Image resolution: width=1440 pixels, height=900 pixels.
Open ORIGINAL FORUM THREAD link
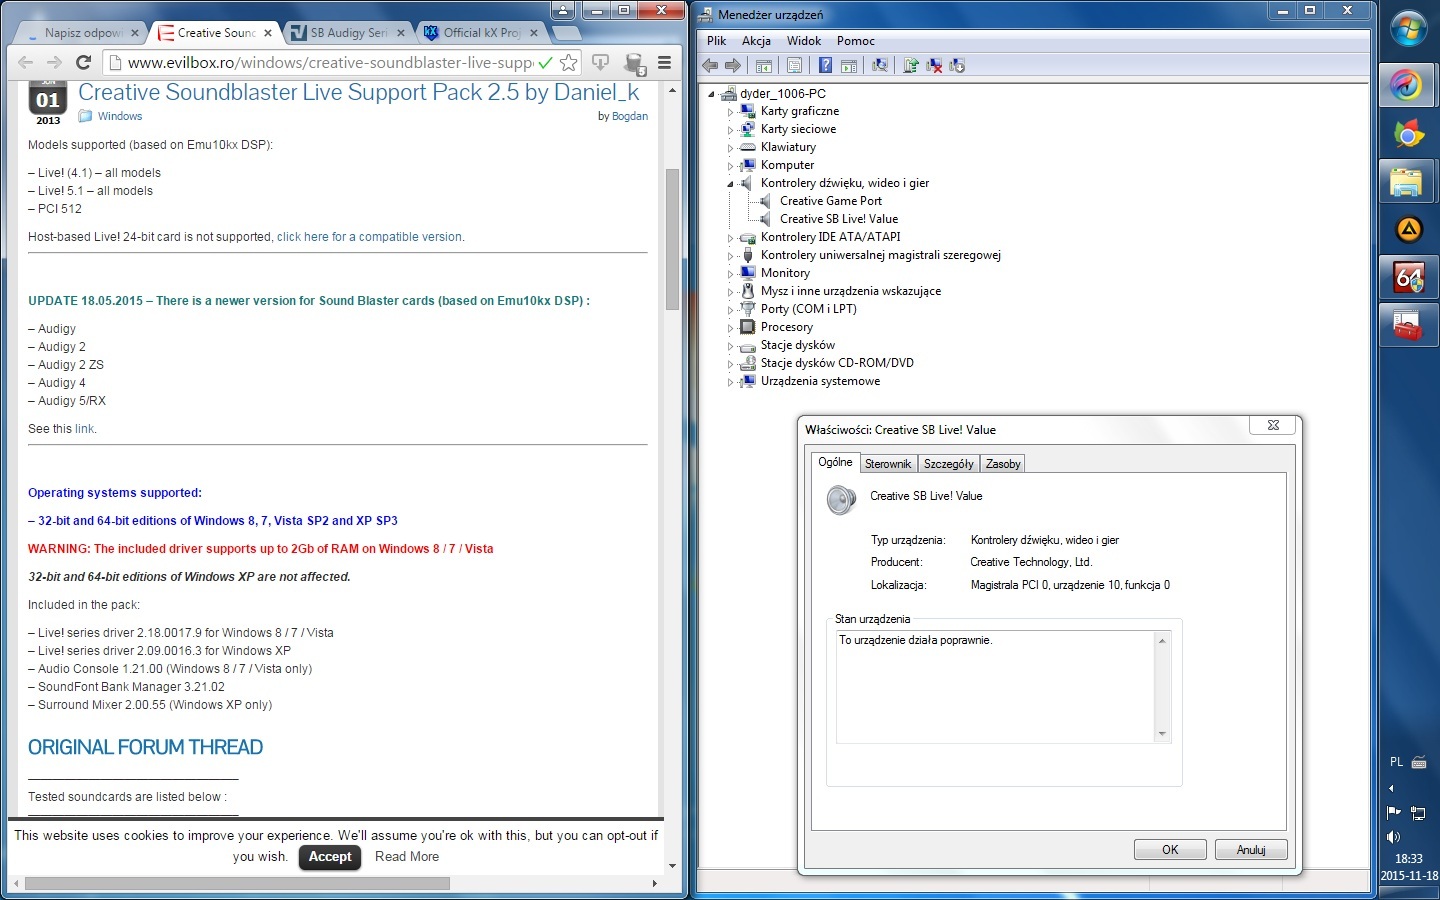[x=145, y=748]
